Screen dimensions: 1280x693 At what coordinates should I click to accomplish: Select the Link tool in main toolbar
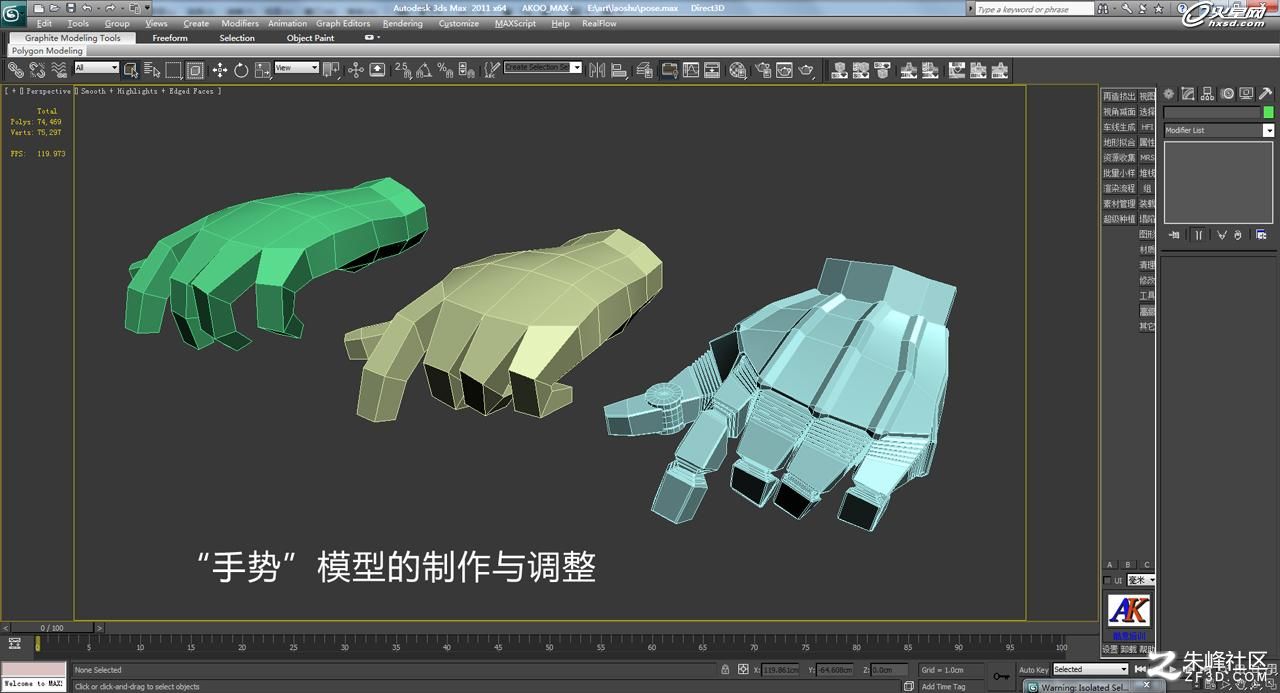[15, 69]
